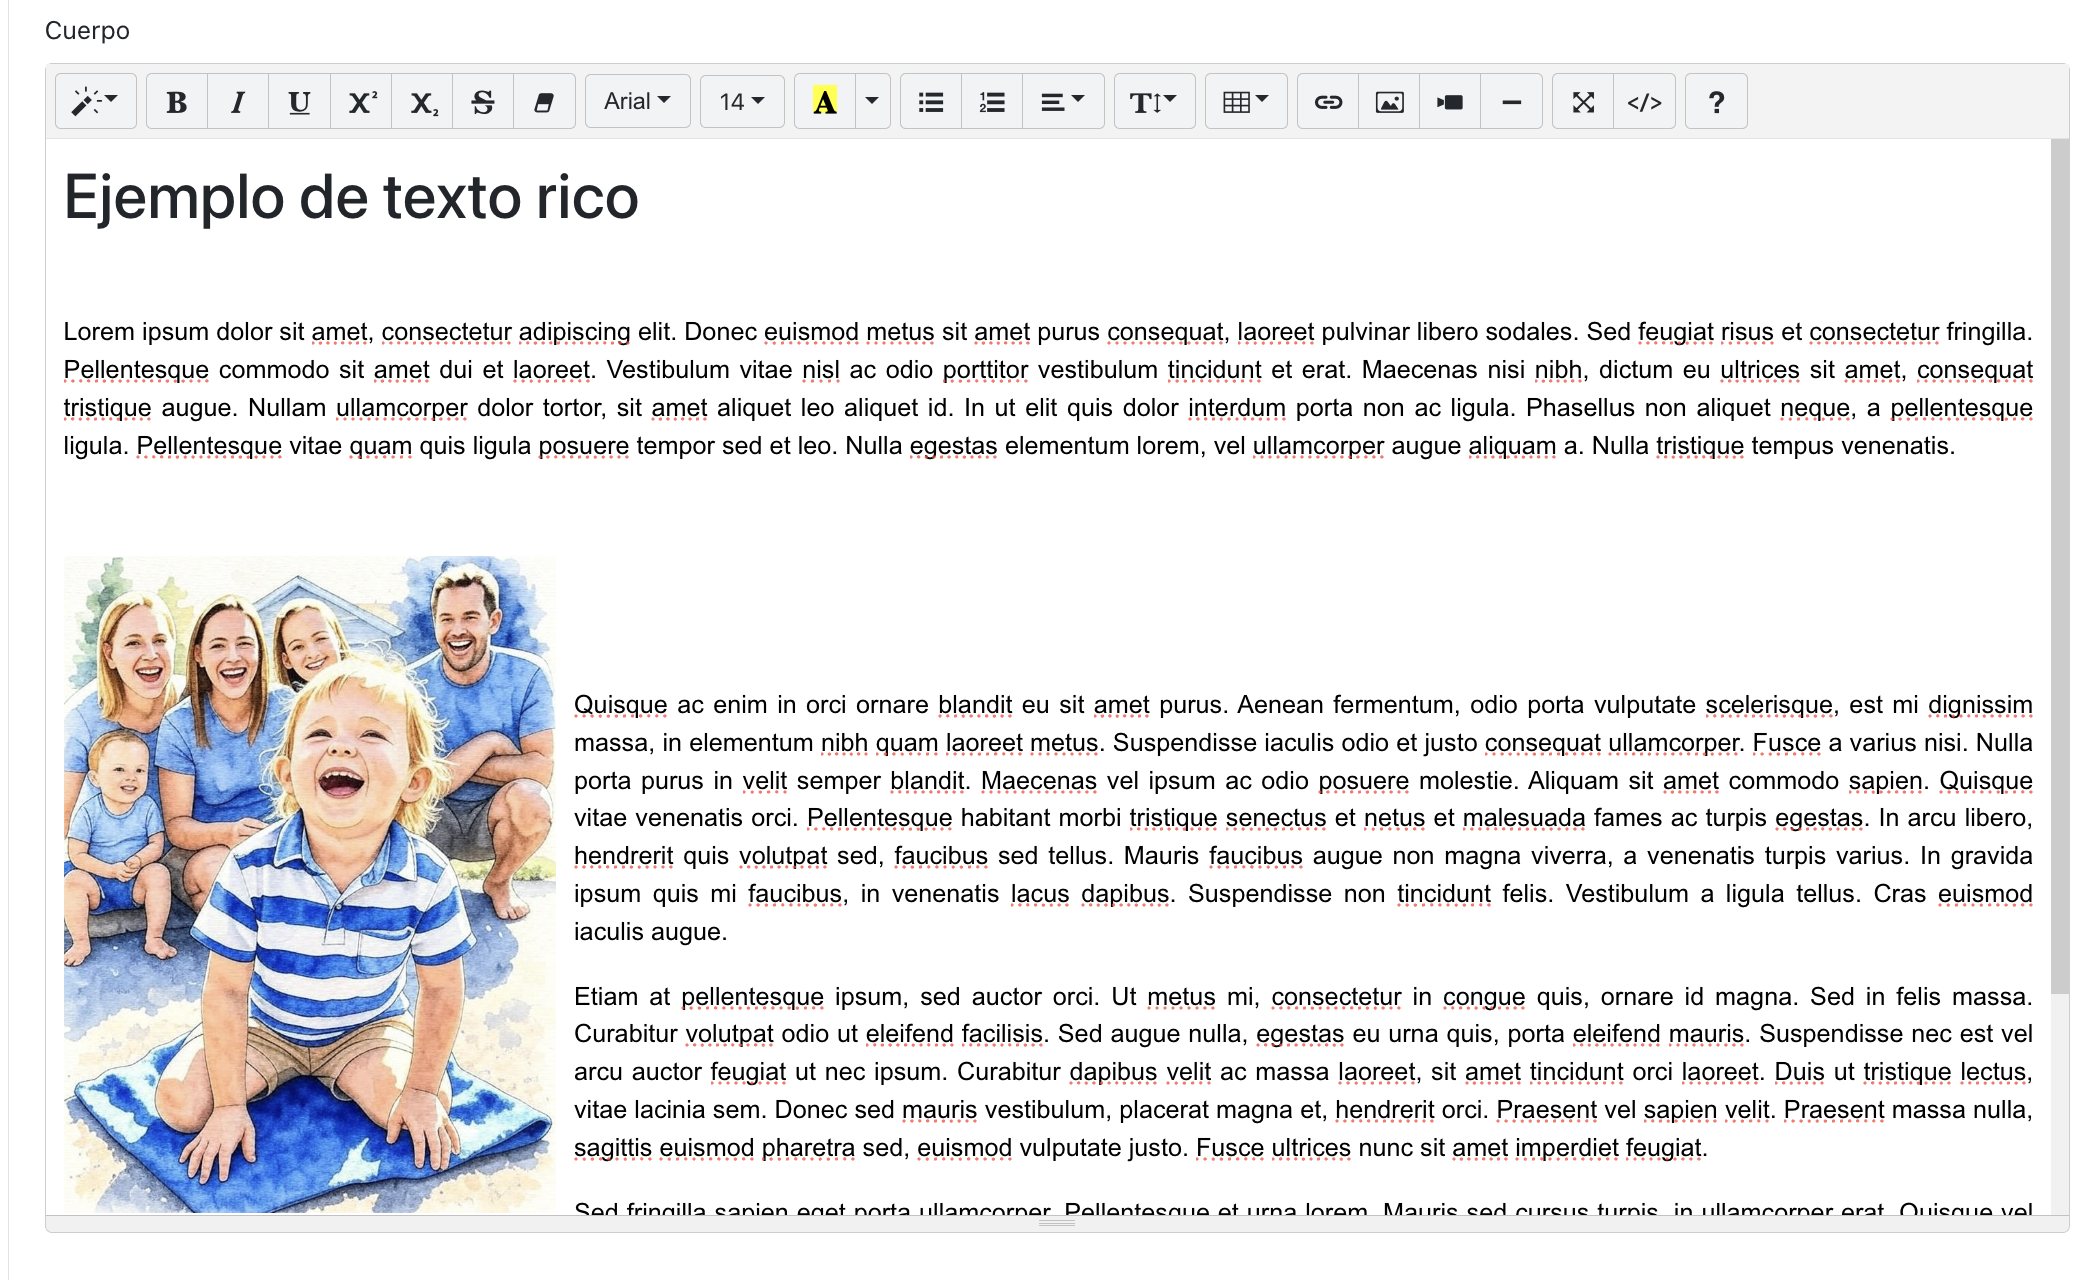The height and width of the screenshot is (1280, 2098).
Task: Apply subscript formatting
Action: point(422,102)
